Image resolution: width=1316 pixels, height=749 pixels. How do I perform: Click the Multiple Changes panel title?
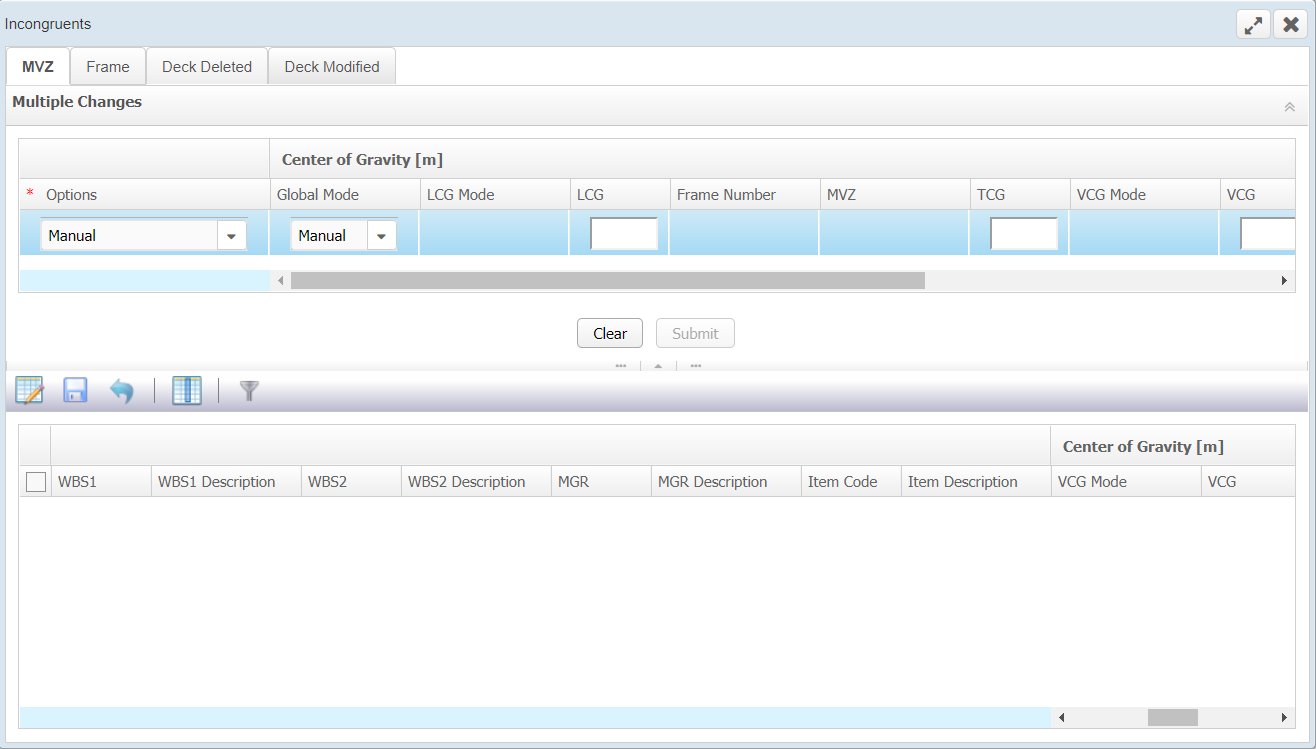click(x=77, y=102)
